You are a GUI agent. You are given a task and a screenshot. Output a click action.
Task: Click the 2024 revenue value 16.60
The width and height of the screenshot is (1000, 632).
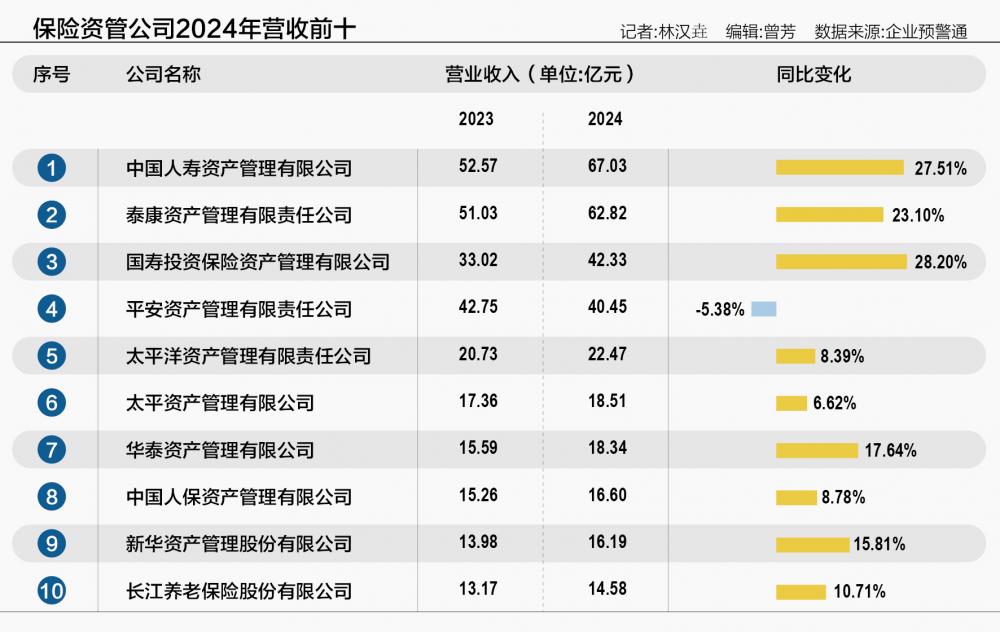tap(607, 495)
